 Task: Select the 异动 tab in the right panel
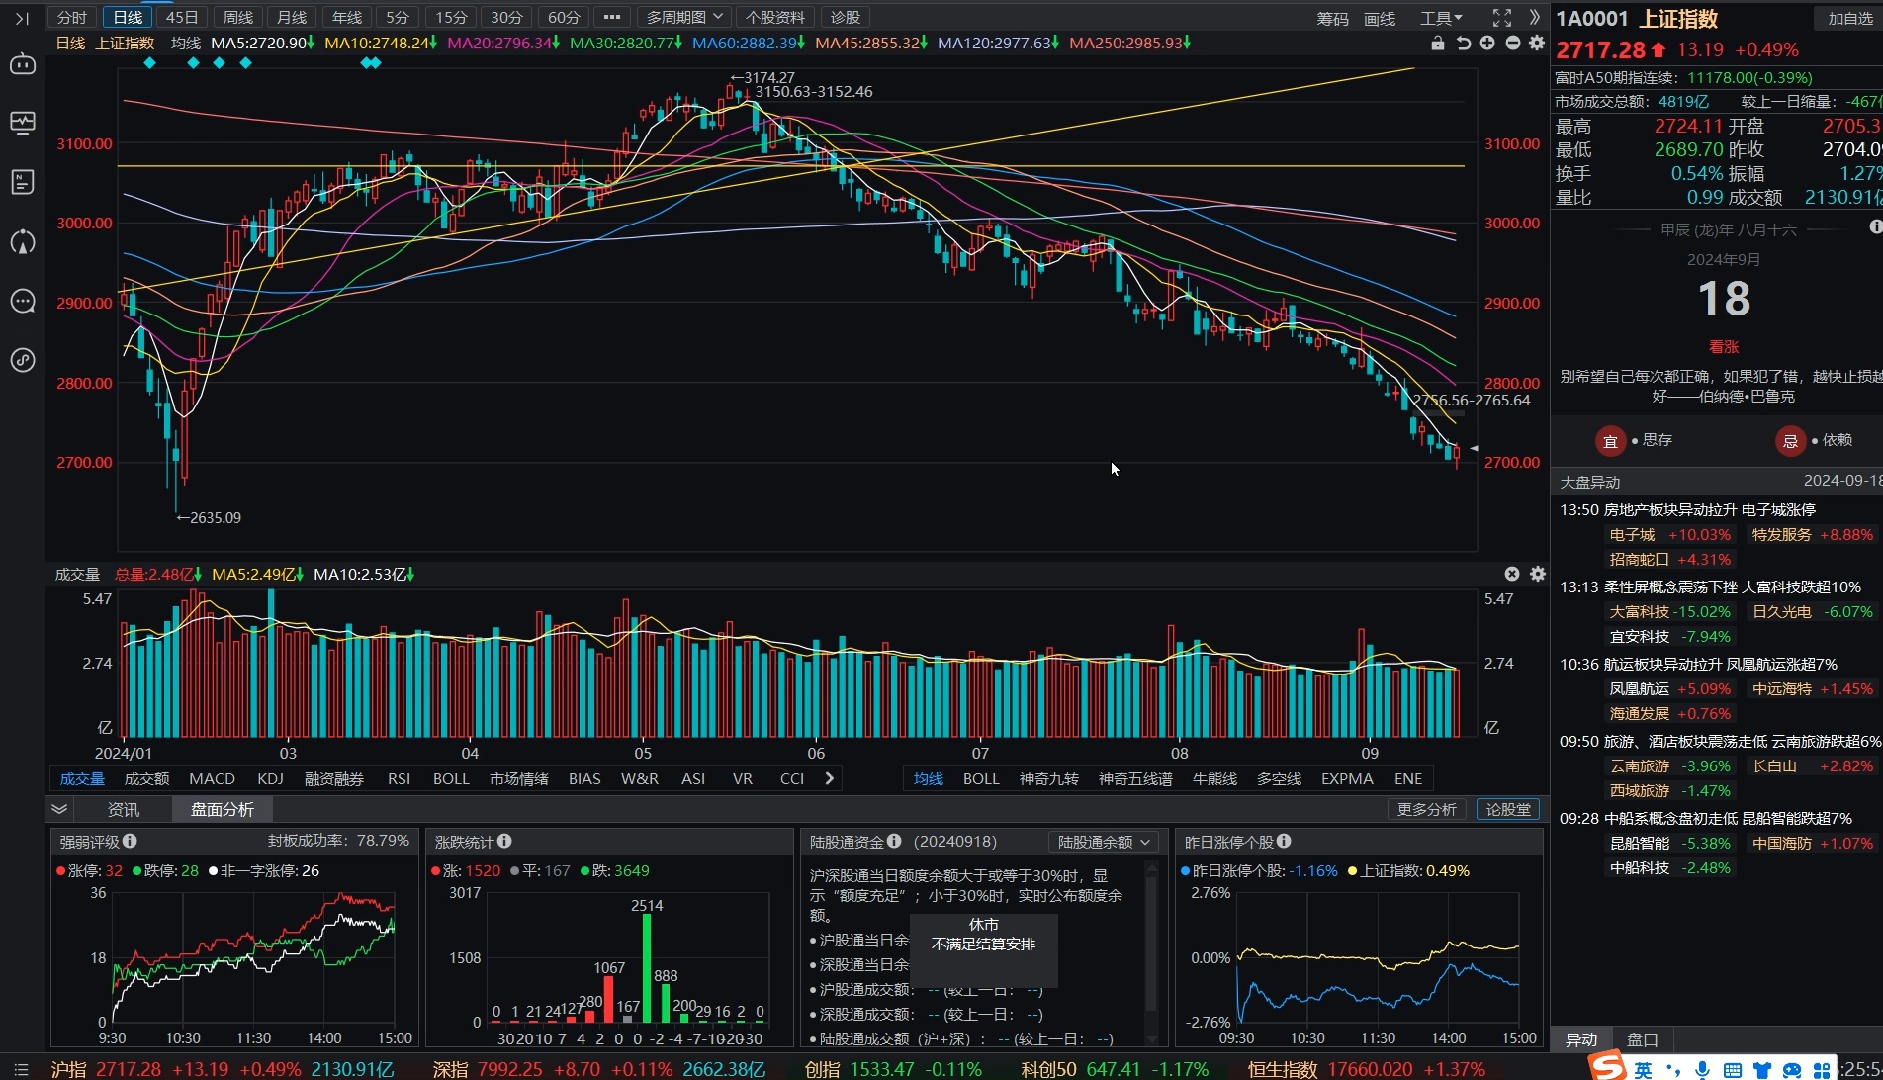coord(1581,1039)
